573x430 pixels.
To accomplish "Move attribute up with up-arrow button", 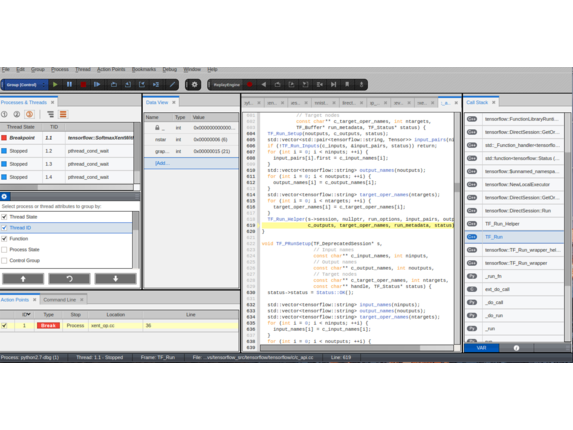I will click(23, 279).
